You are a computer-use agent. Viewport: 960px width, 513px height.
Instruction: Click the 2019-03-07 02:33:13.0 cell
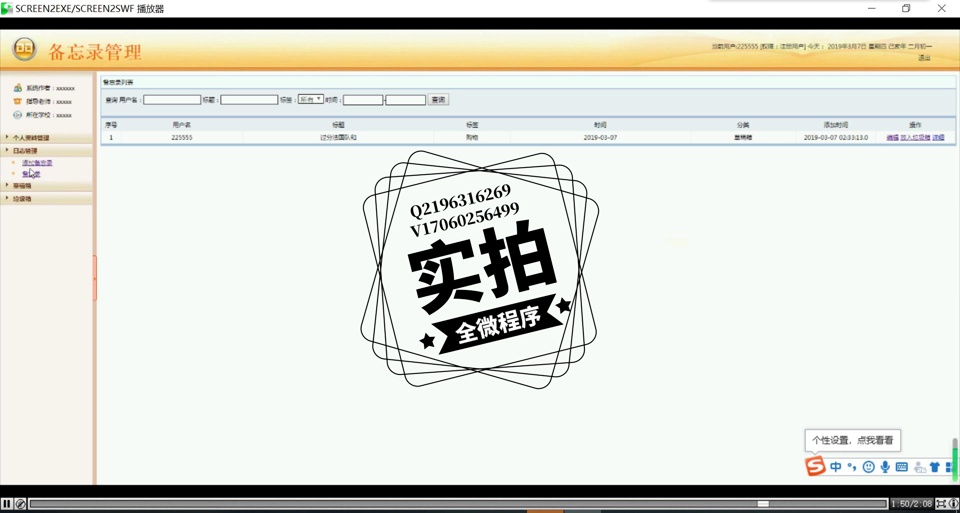coord(836,138)
